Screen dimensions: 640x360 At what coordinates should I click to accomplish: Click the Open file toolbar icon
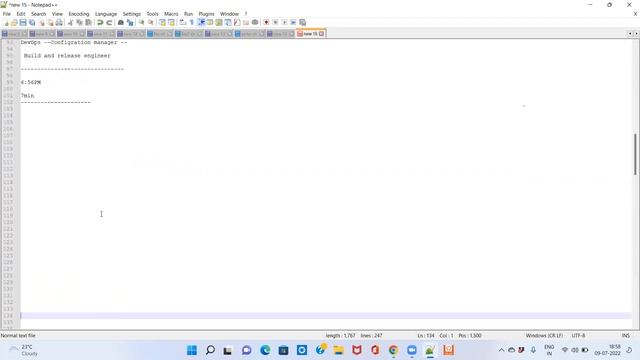pyautogui.click(x=14, y=22)
